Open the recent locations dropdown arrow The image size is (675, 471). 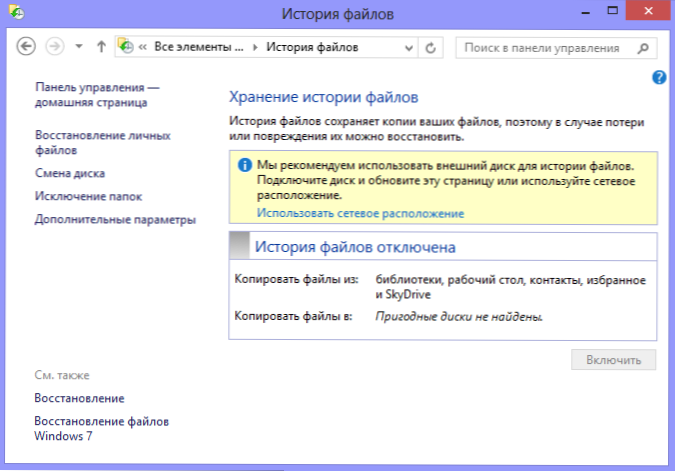tap(79, 46)
